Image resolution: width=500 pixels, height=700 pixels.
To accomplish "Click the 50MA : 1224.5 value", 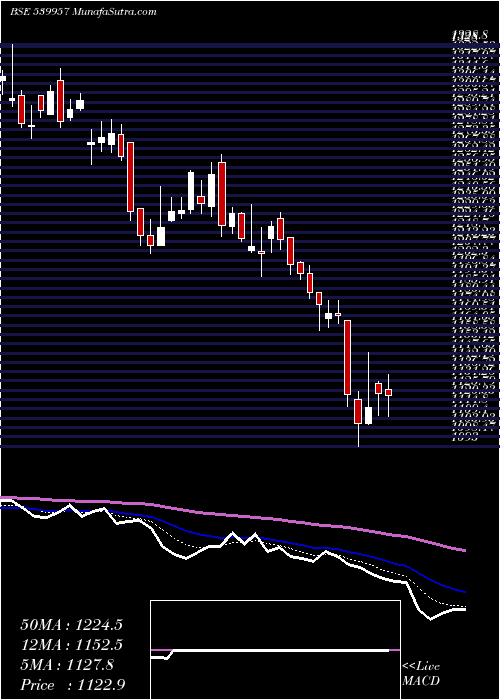I will (x=71, y=625).
